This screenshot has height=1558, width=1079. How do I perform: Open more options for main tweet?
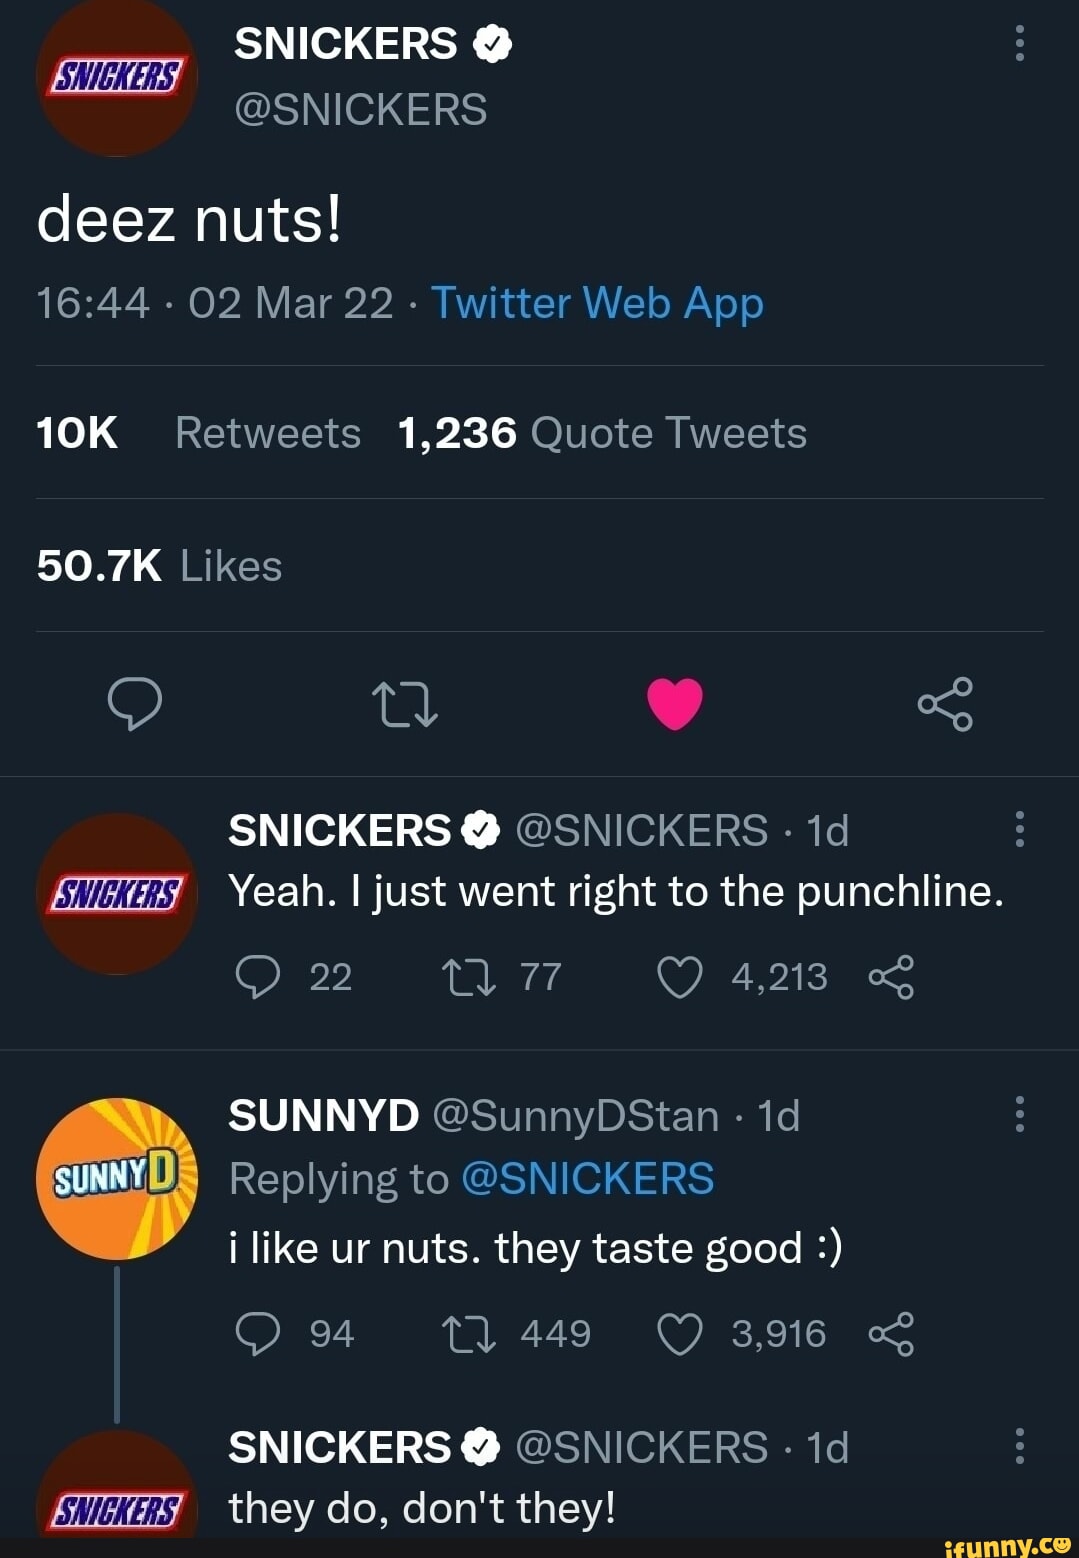pos(1019,43)
